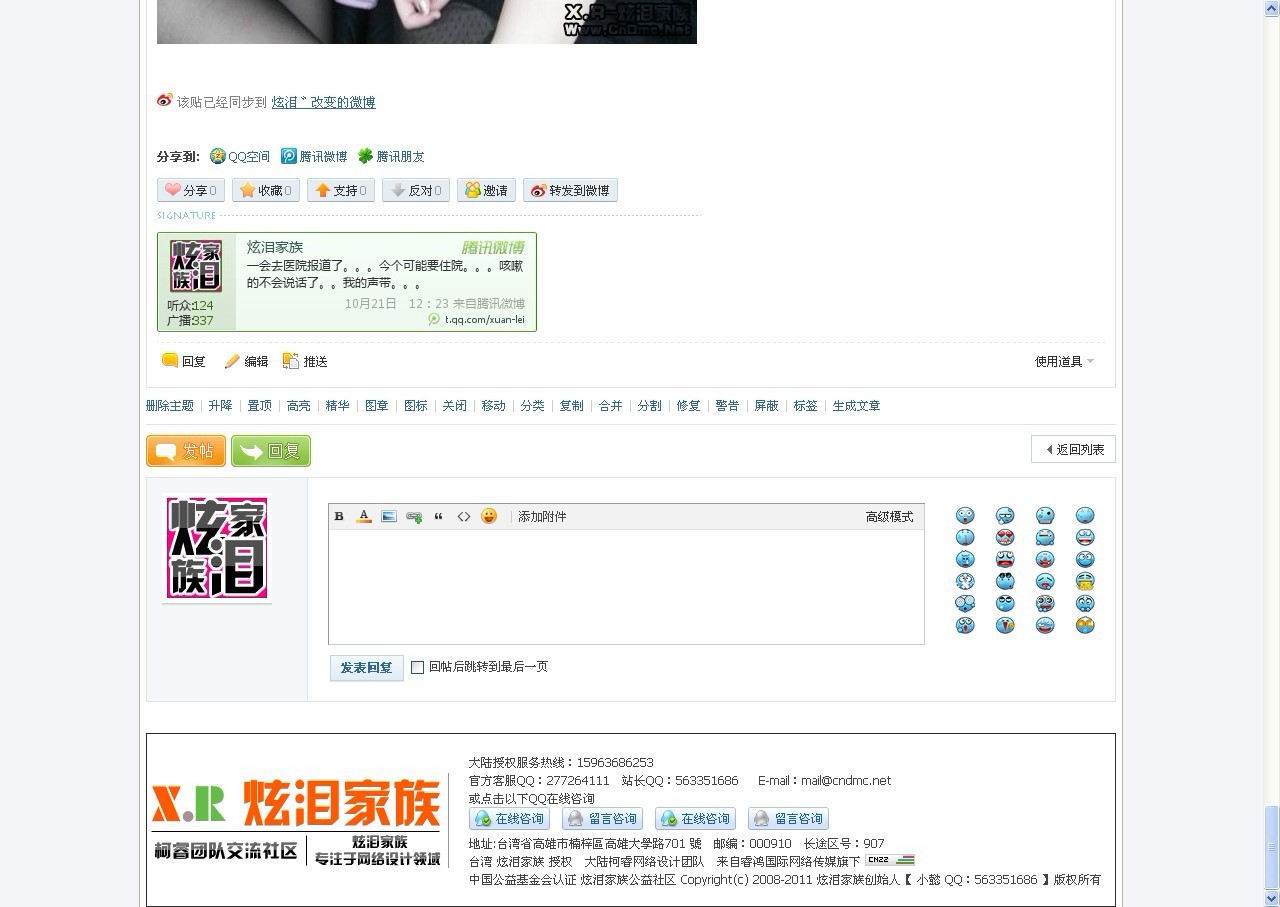Insert image via editor toolbar icon

click(x=389, y=517)
